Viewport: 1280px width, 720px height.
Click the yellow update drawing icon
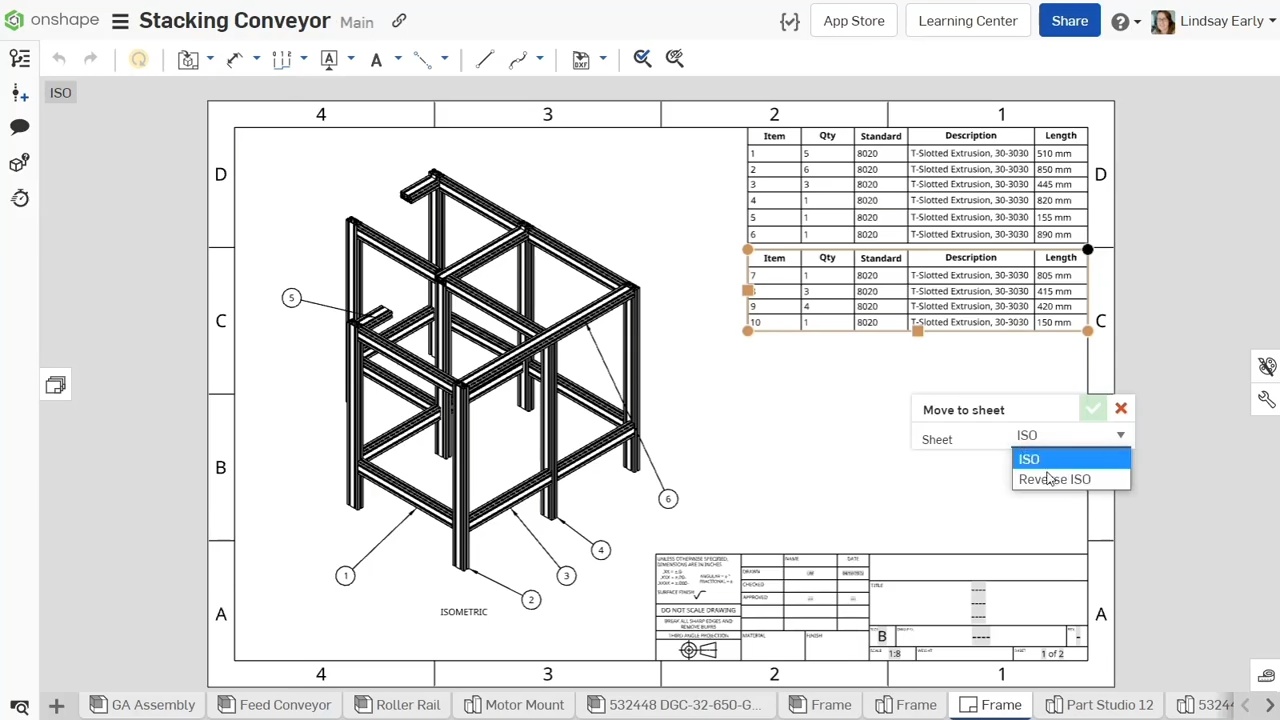(139, 60)
